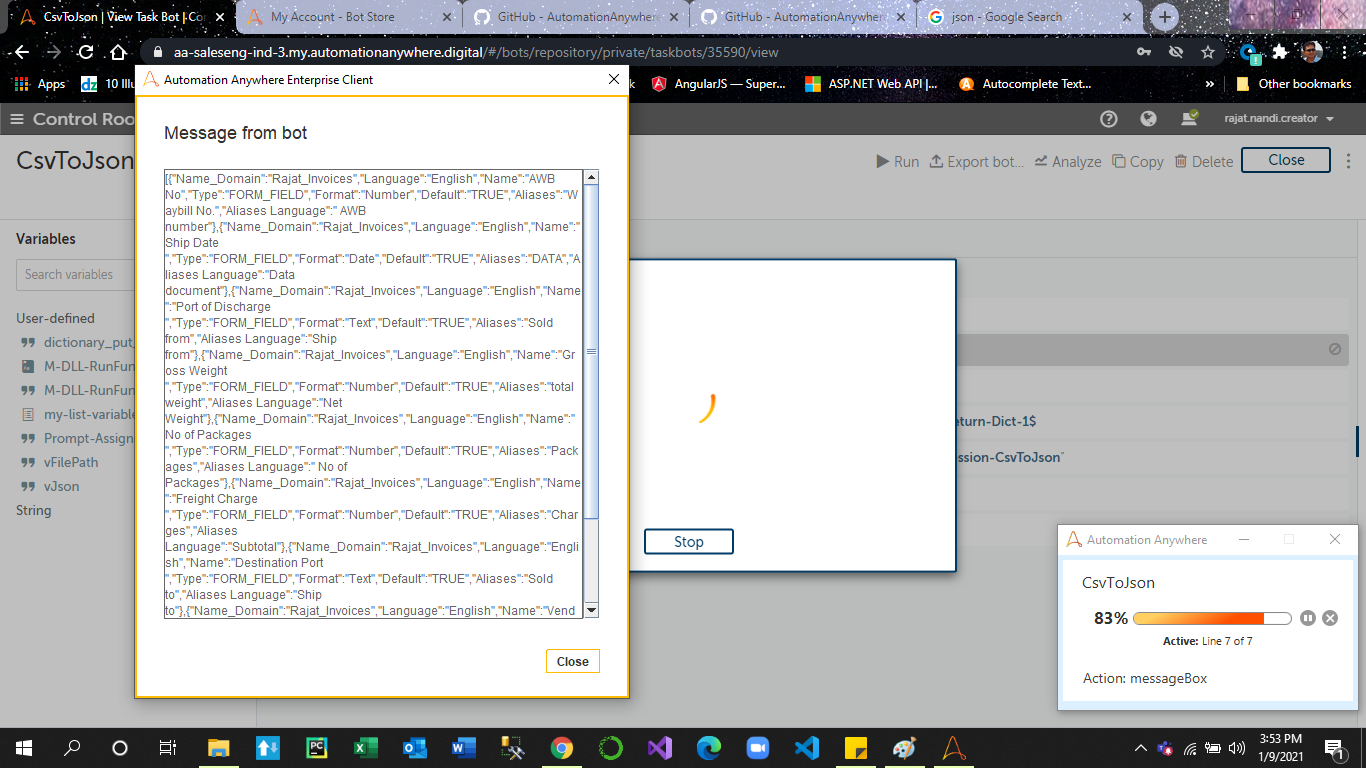Click the crossed-out eye icon in address bar
1366x768 pixels.
(x=1176, y=52)
